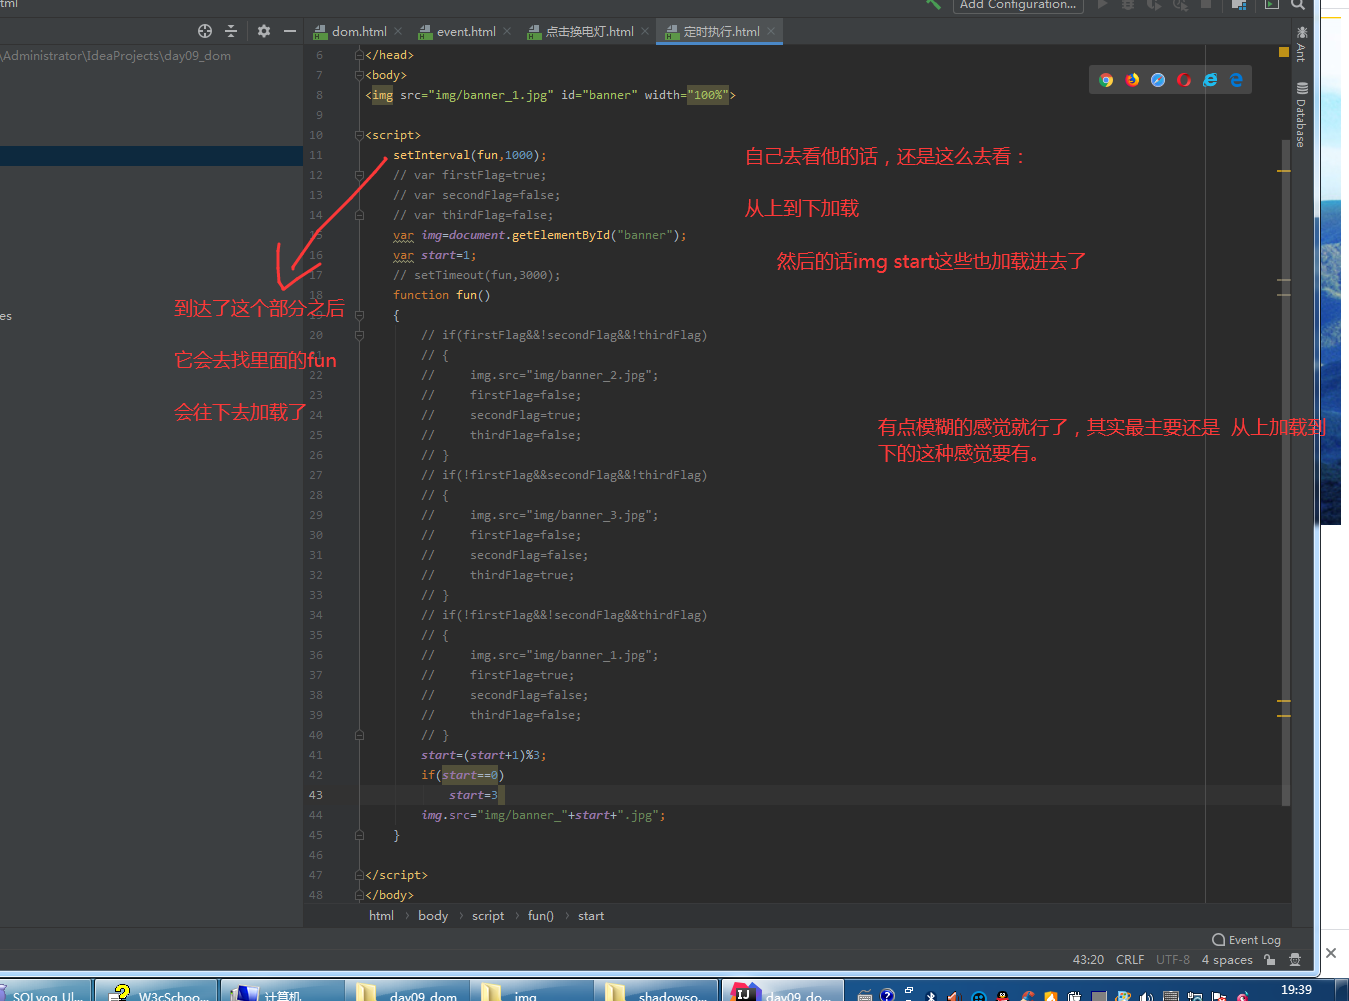
Task: Open page in Safari browser icon
Action: [x=1158, y=80]
